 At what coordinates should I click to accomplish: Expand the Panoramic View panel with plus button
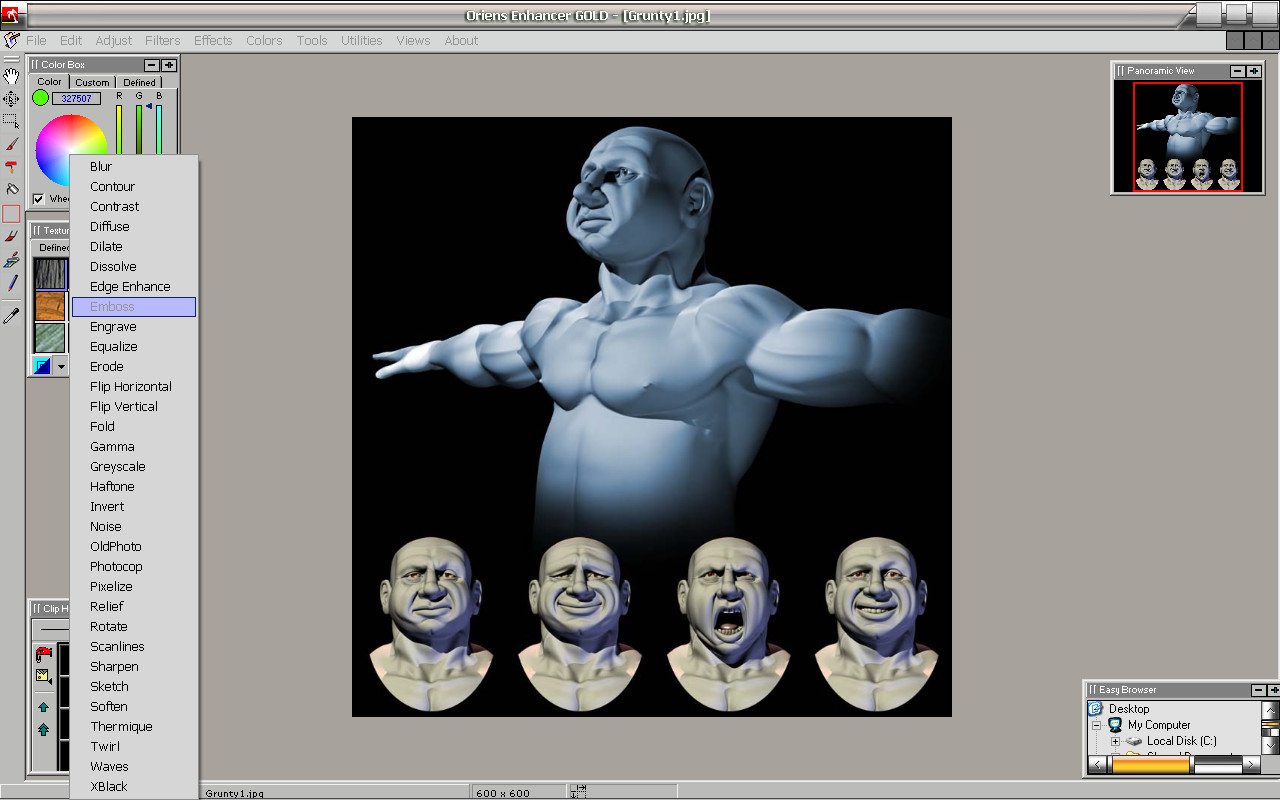tap(1254, 71)
